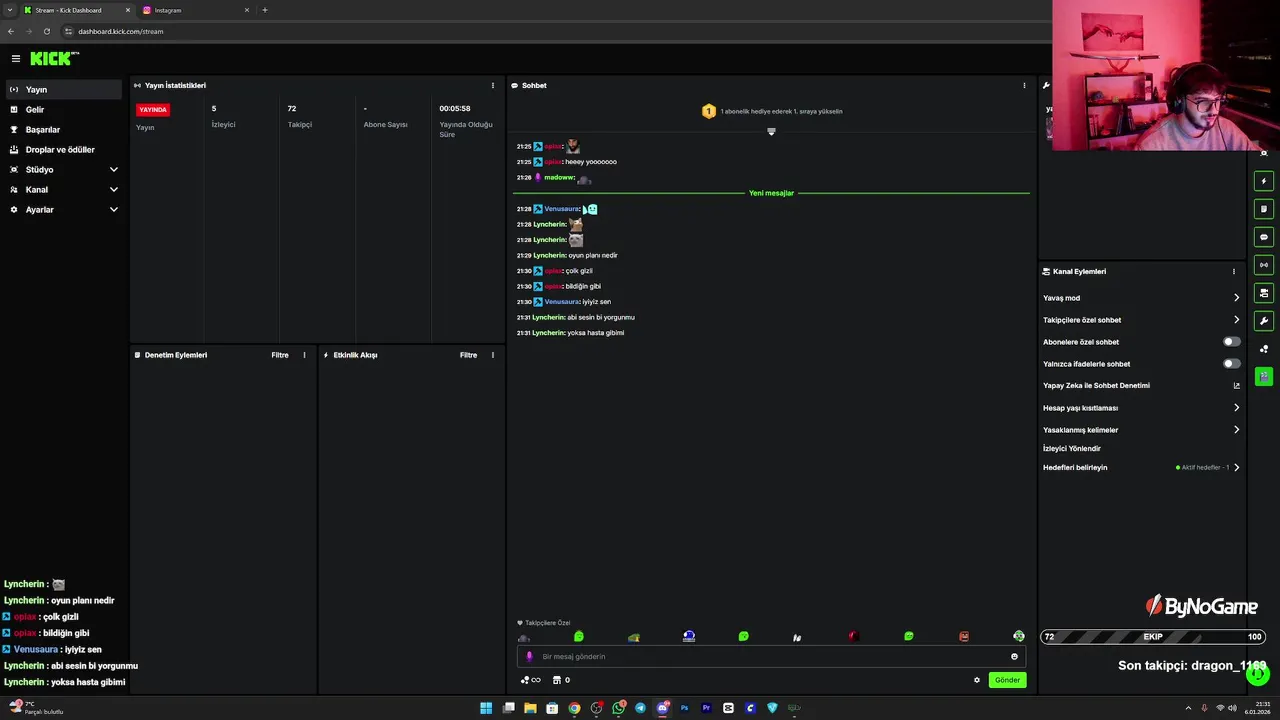Click the chat bubble icon in the right rail

point(1264,237)
